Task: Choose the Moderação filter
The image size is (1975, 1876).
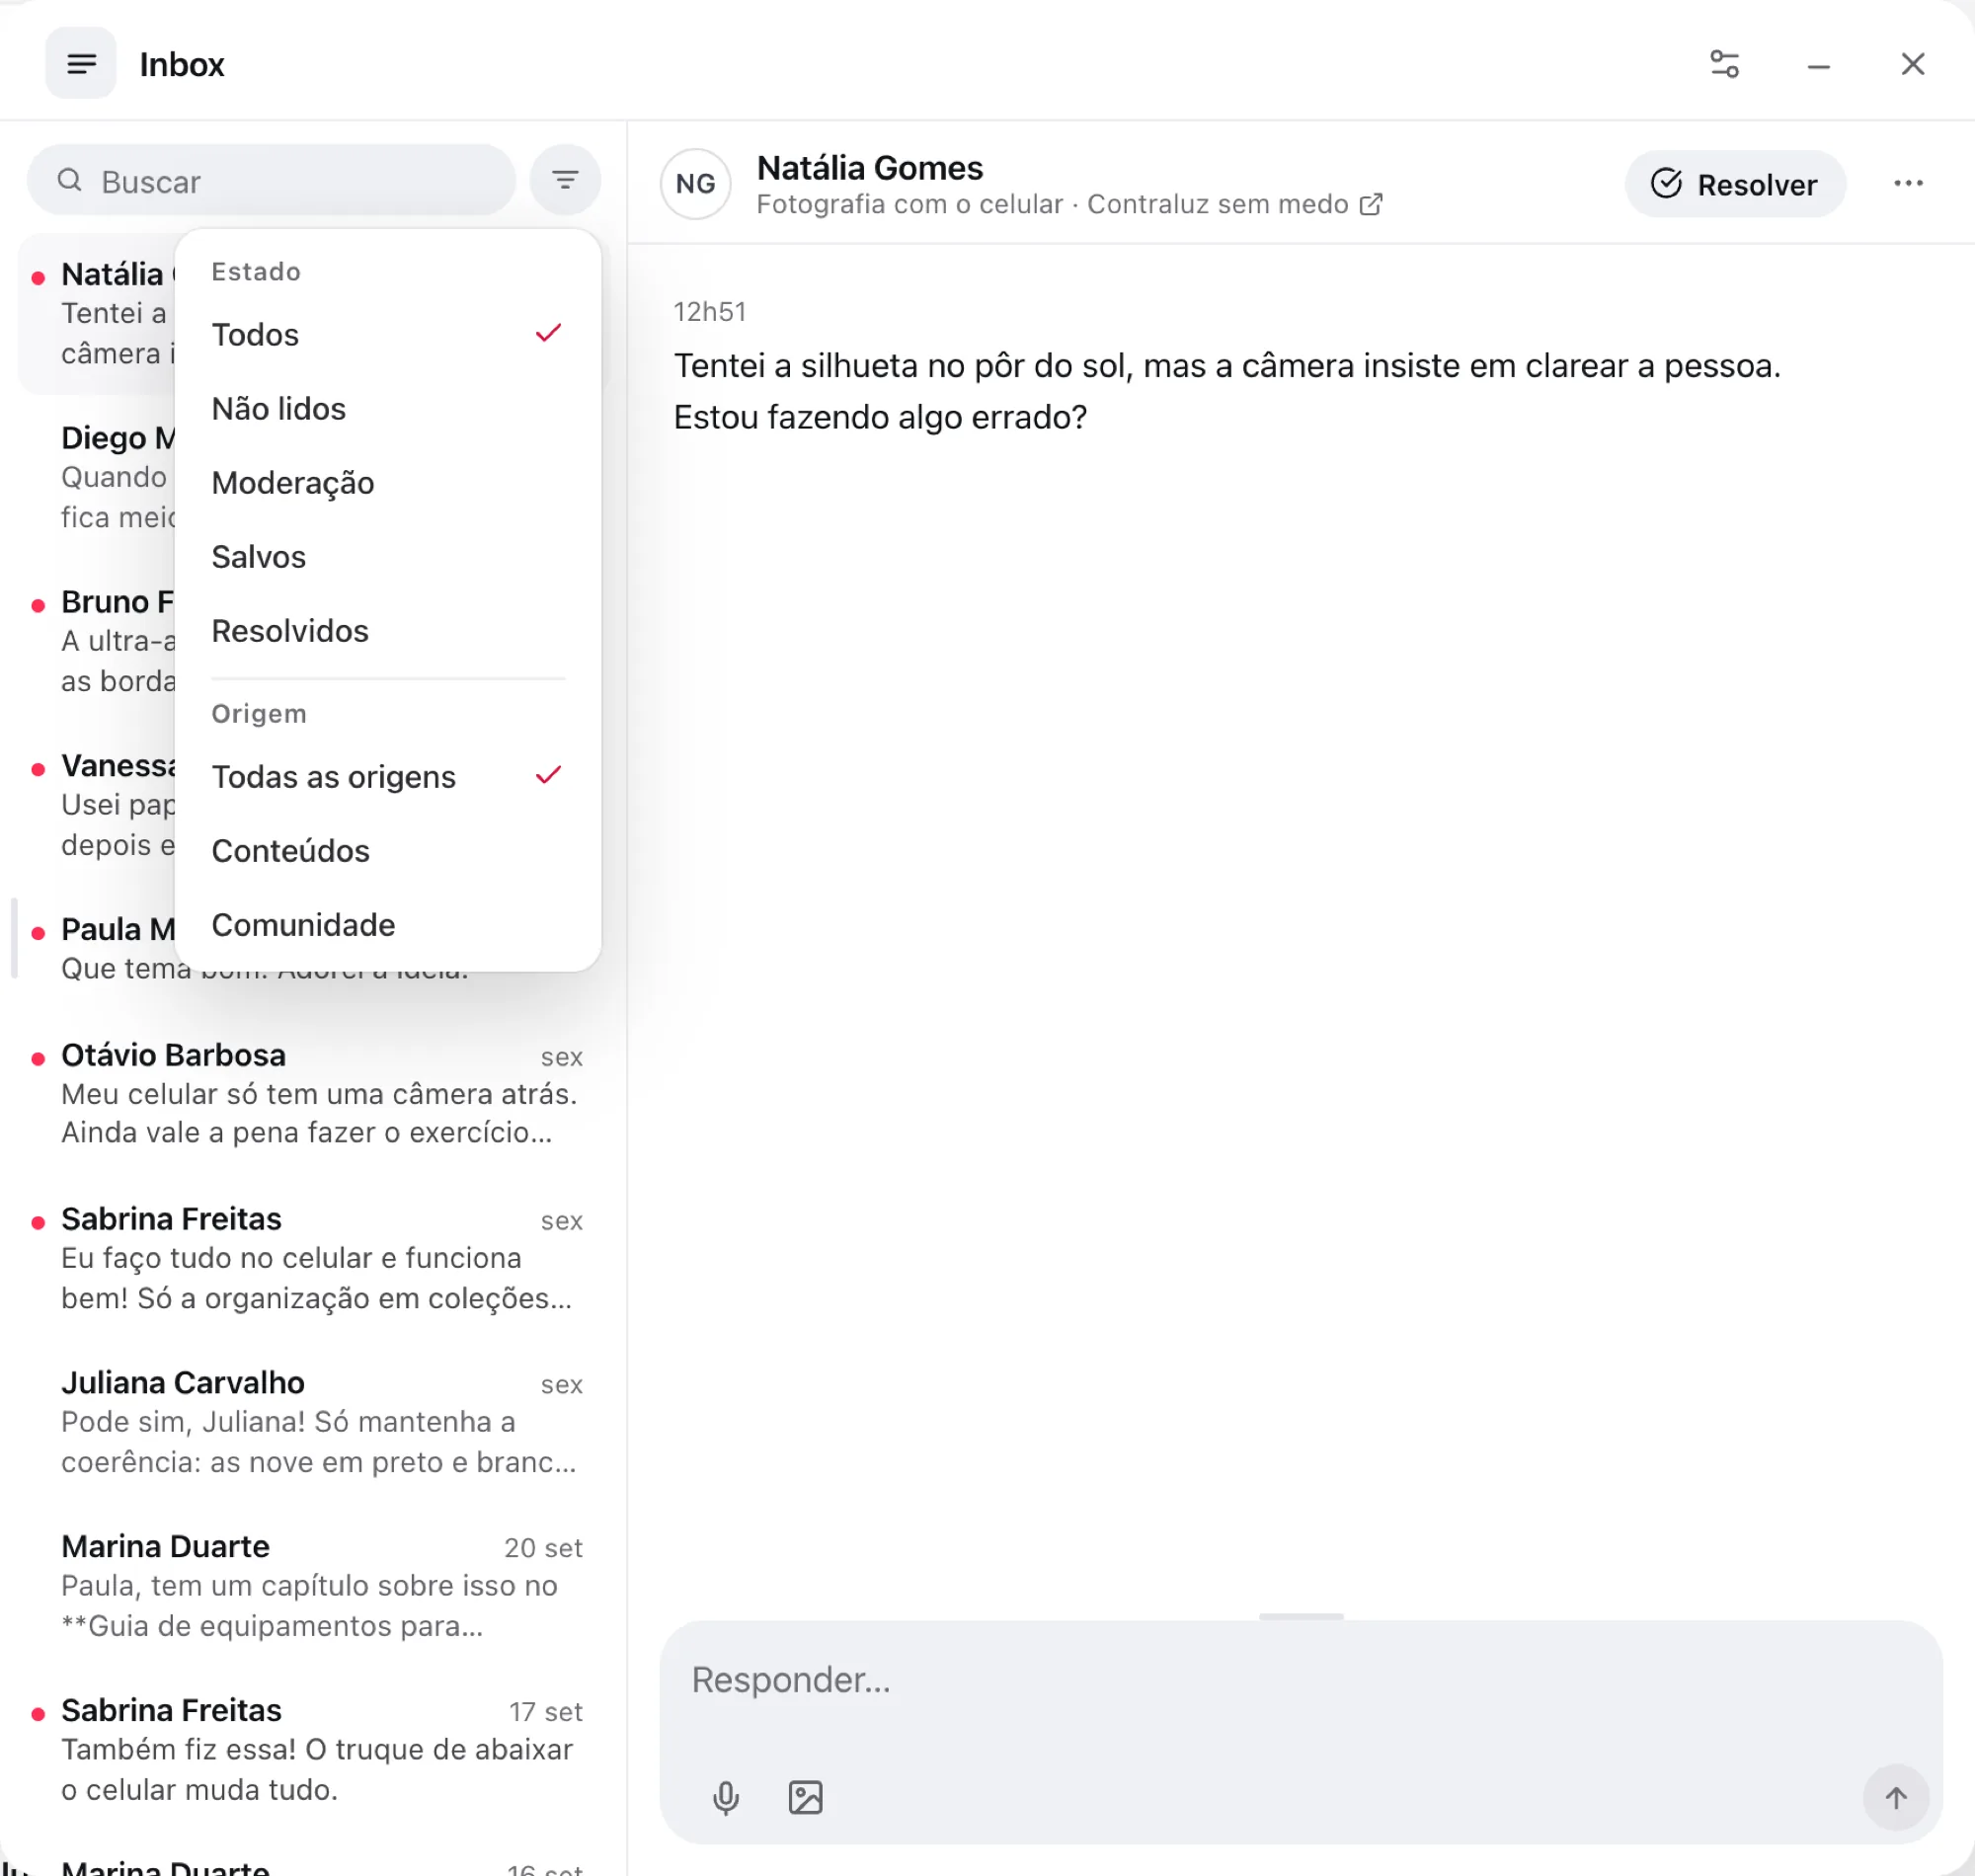Action: [x=388, y=483]
